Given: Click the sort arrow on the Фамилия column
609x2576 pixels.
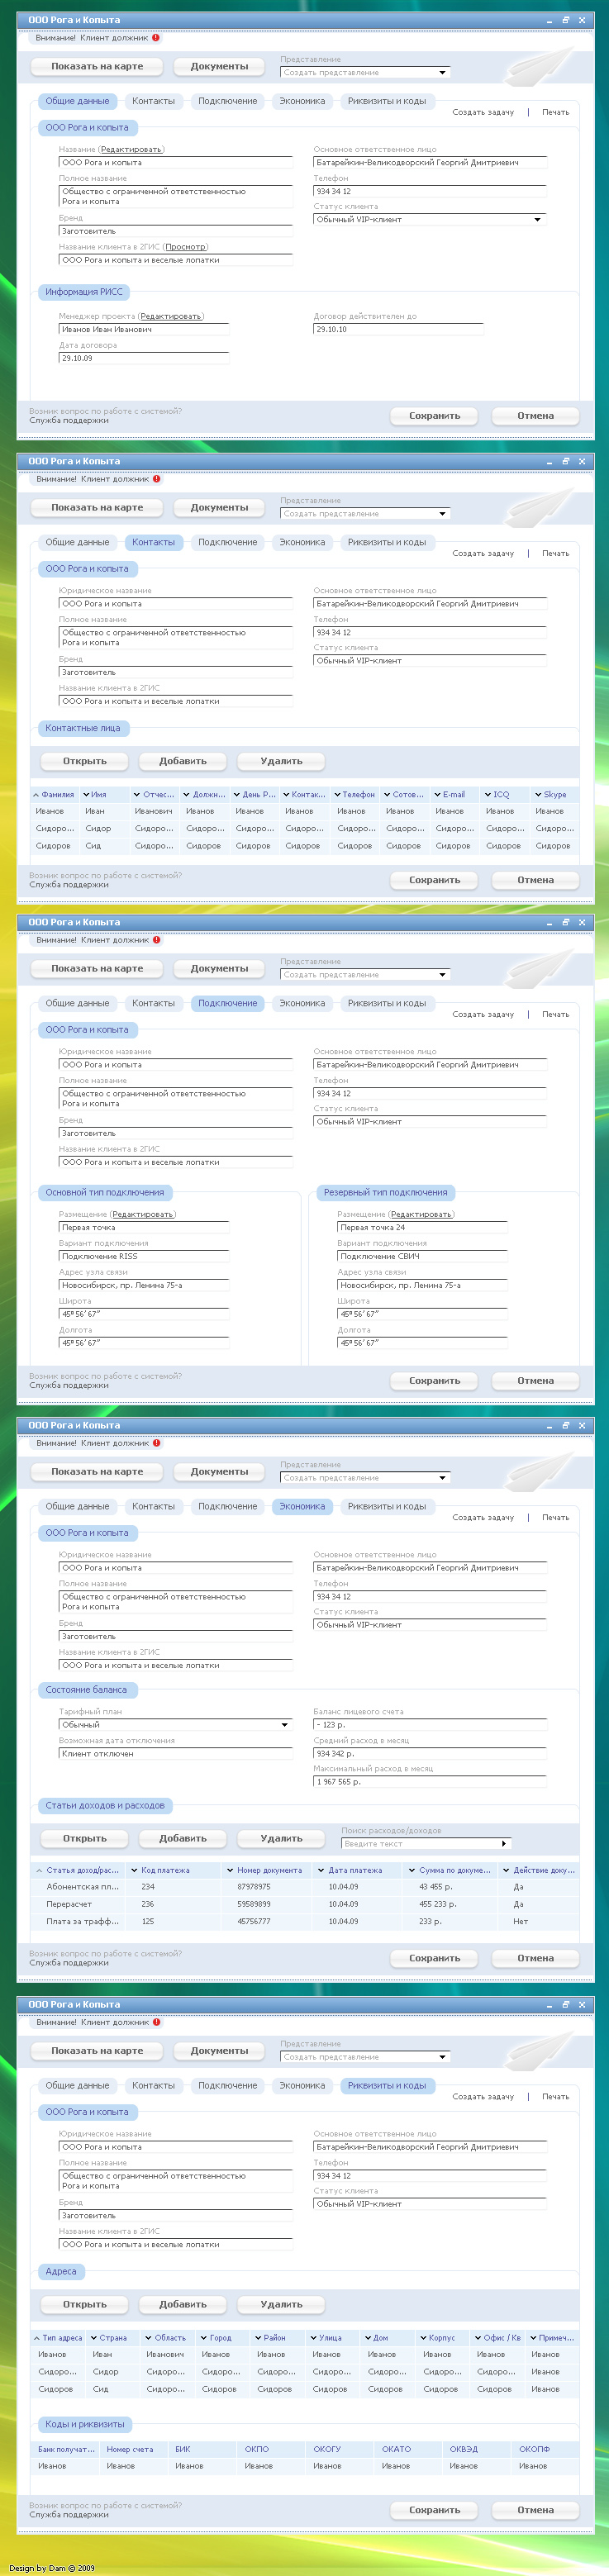Looking at the screenshot, I should click(37, 795).
